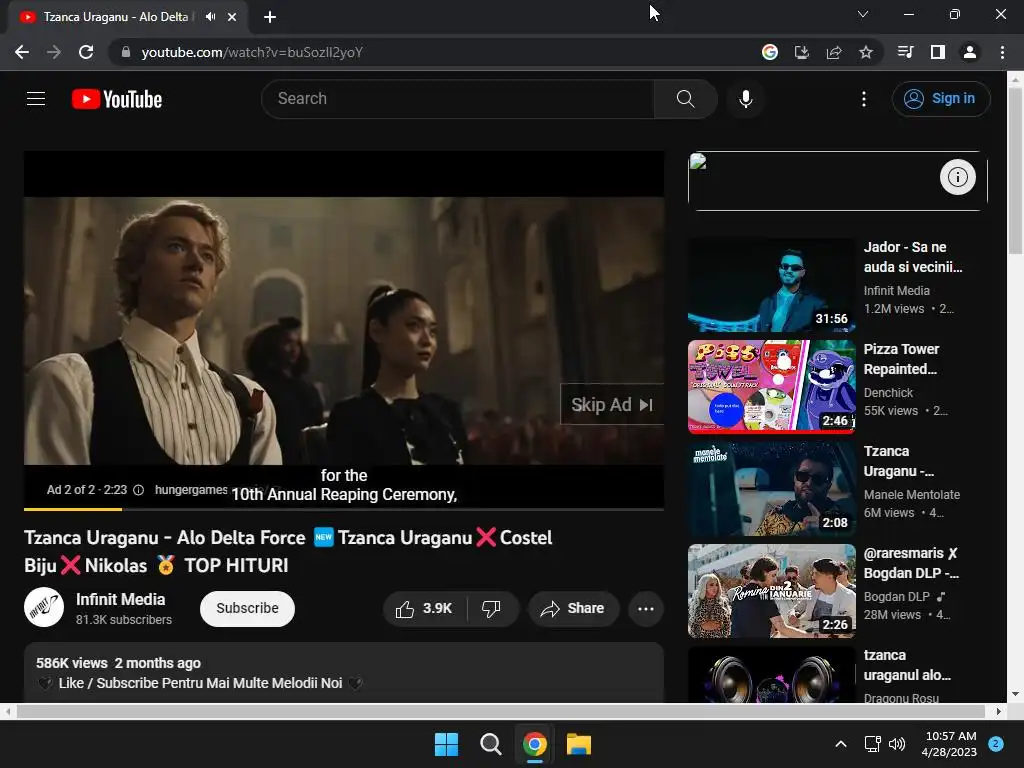Image resolution: width=1024 pixels, height=768 pixels.
Task: Open the YouTube hamburger guide menu
Action: point(36,99)
